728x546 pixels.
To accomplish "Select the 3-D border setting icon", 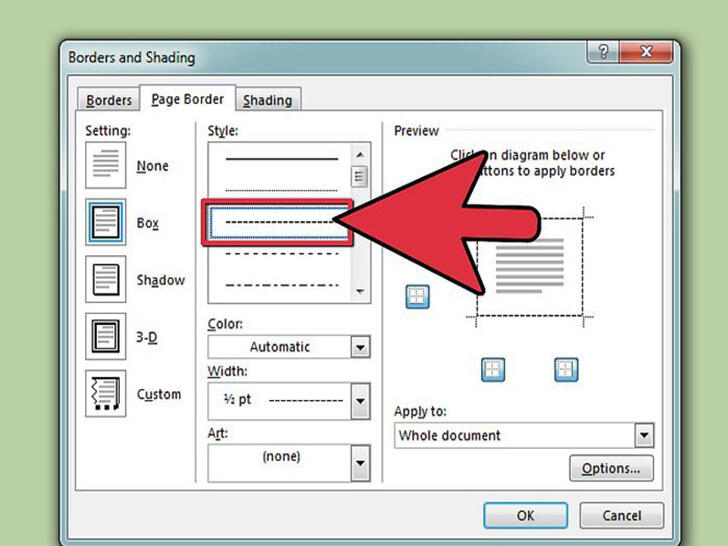I will [x=105, y=336].
